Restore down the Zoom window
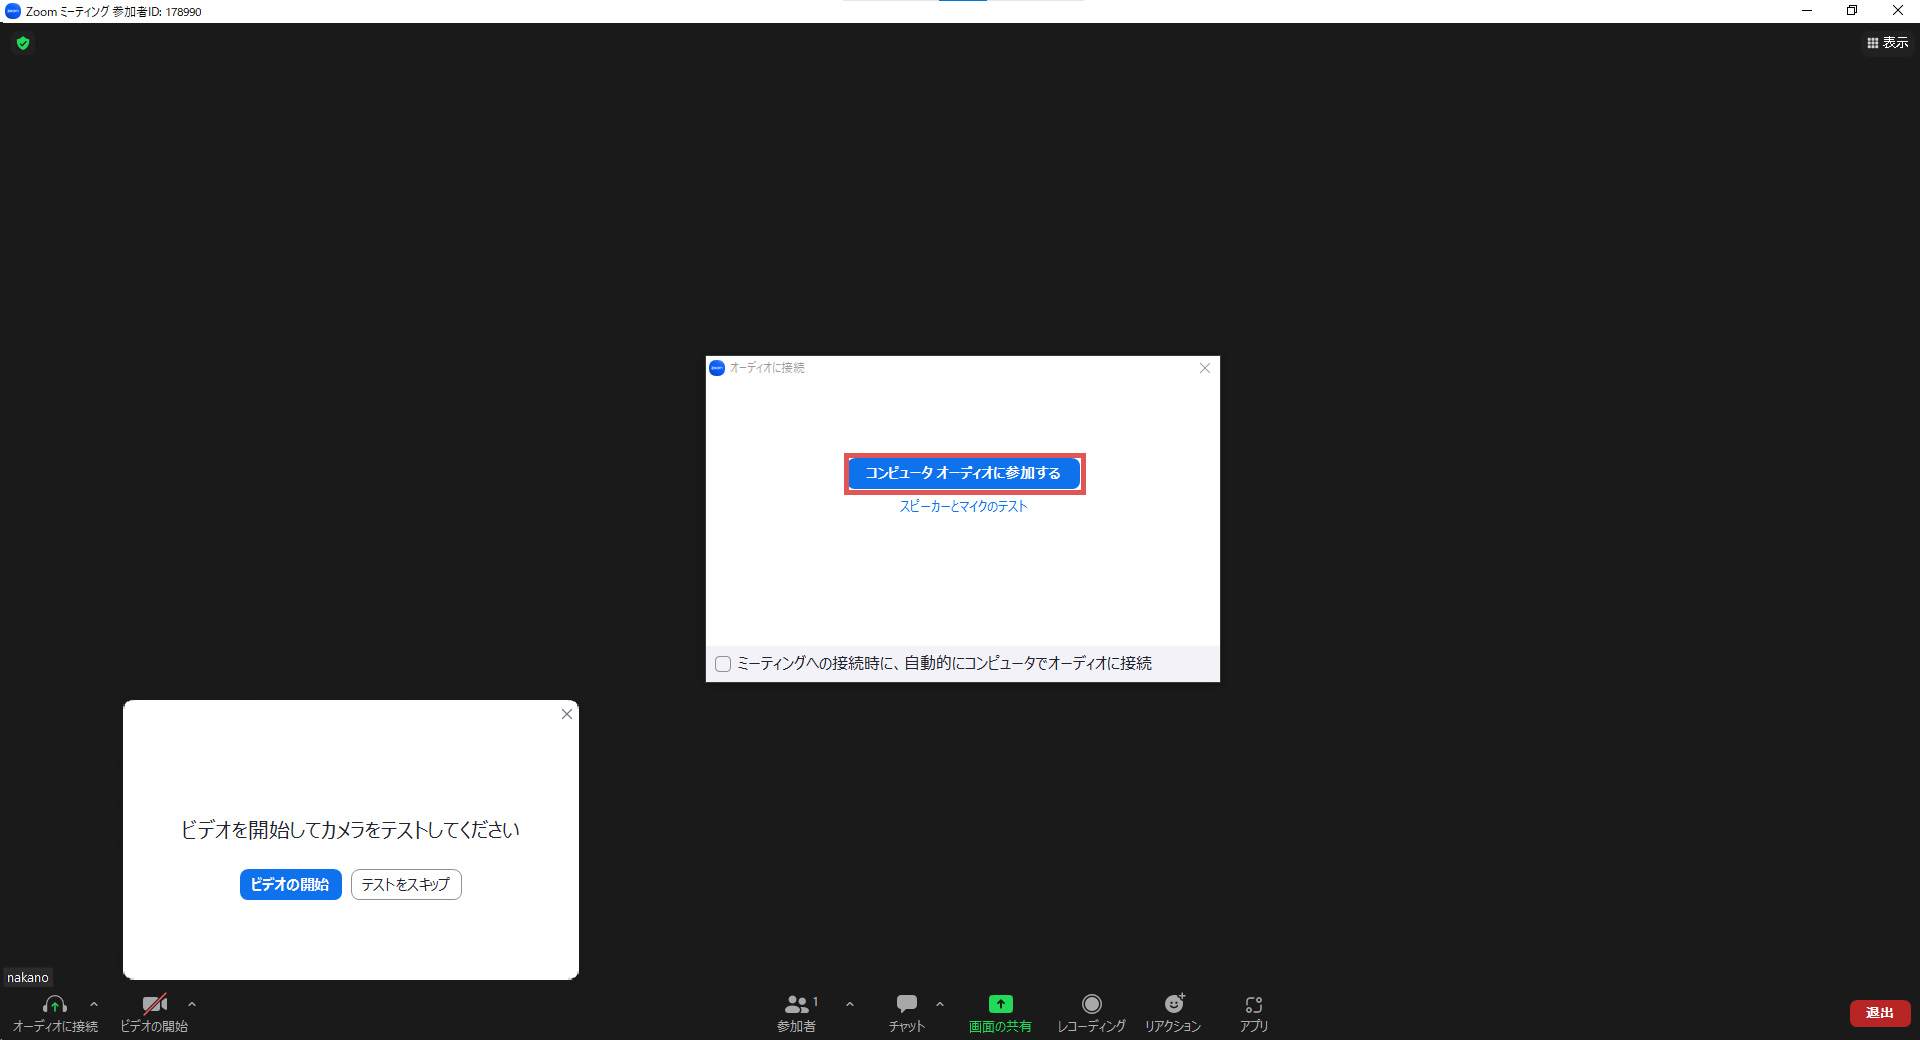Image resolution: width=1920 pixels, height=1040 pixels. click(x=1852, y=11)
